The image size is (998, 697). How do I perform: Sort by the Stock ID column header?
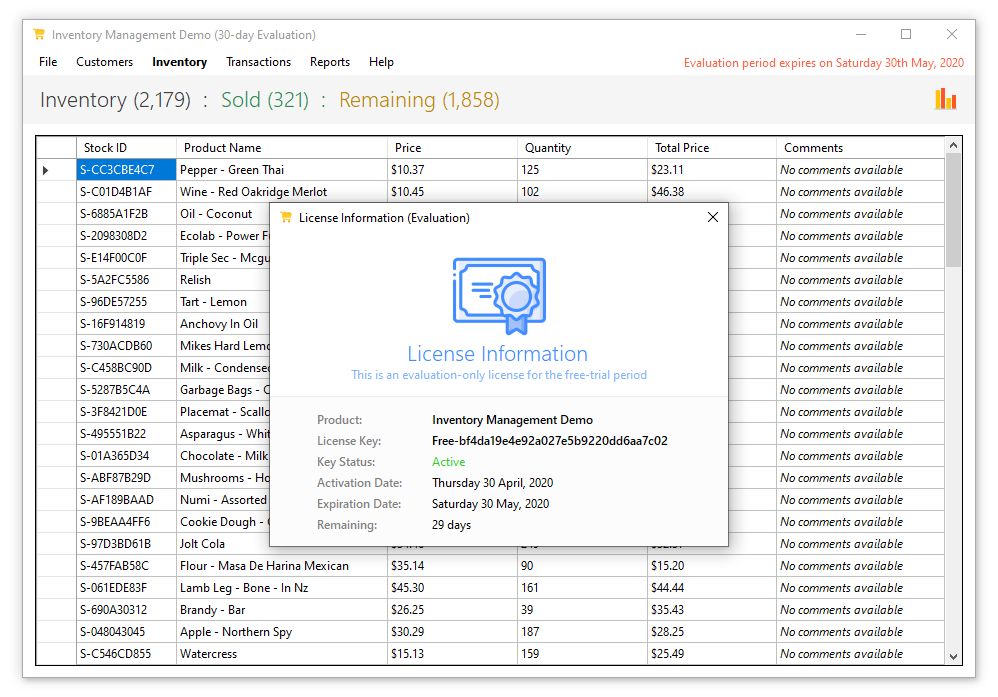coord(126,148)
